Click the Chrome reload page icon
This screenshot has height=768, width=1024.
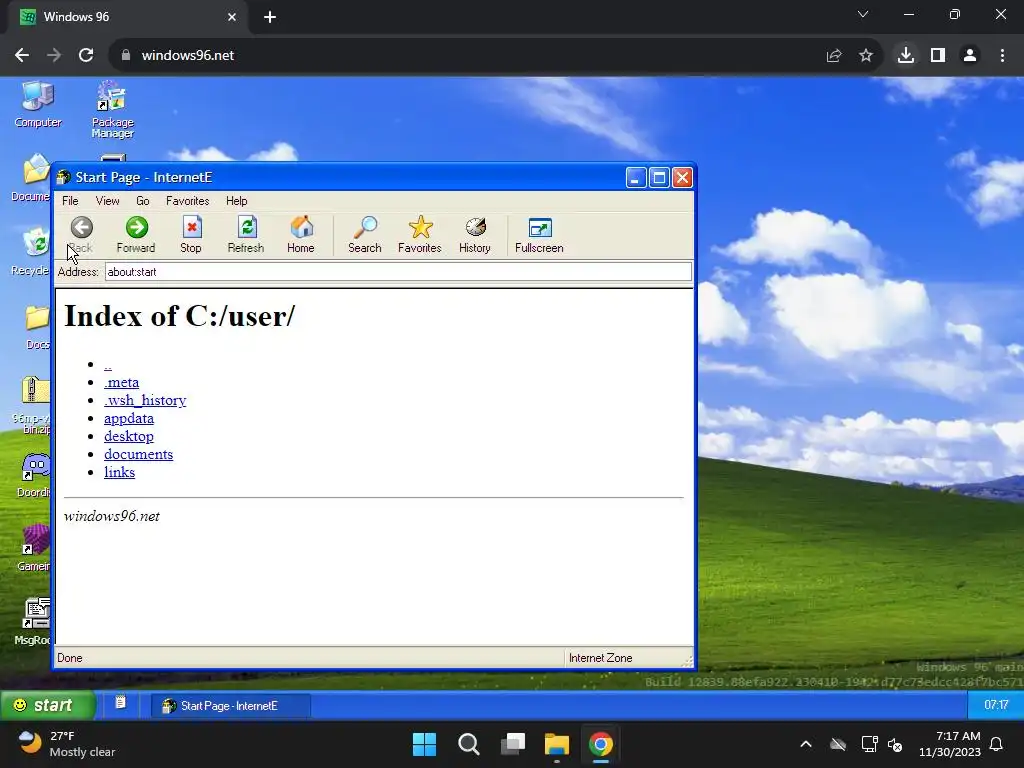[86, 56]
